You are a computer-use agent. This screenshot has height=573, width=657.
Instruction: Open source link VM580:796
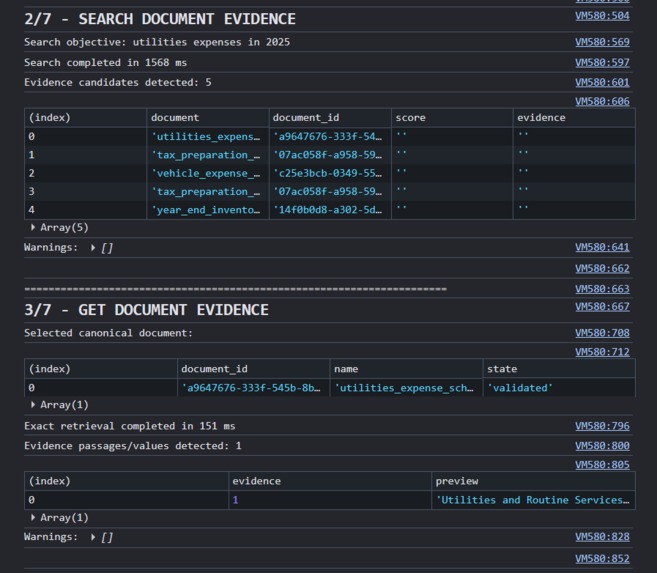(602, 426)
